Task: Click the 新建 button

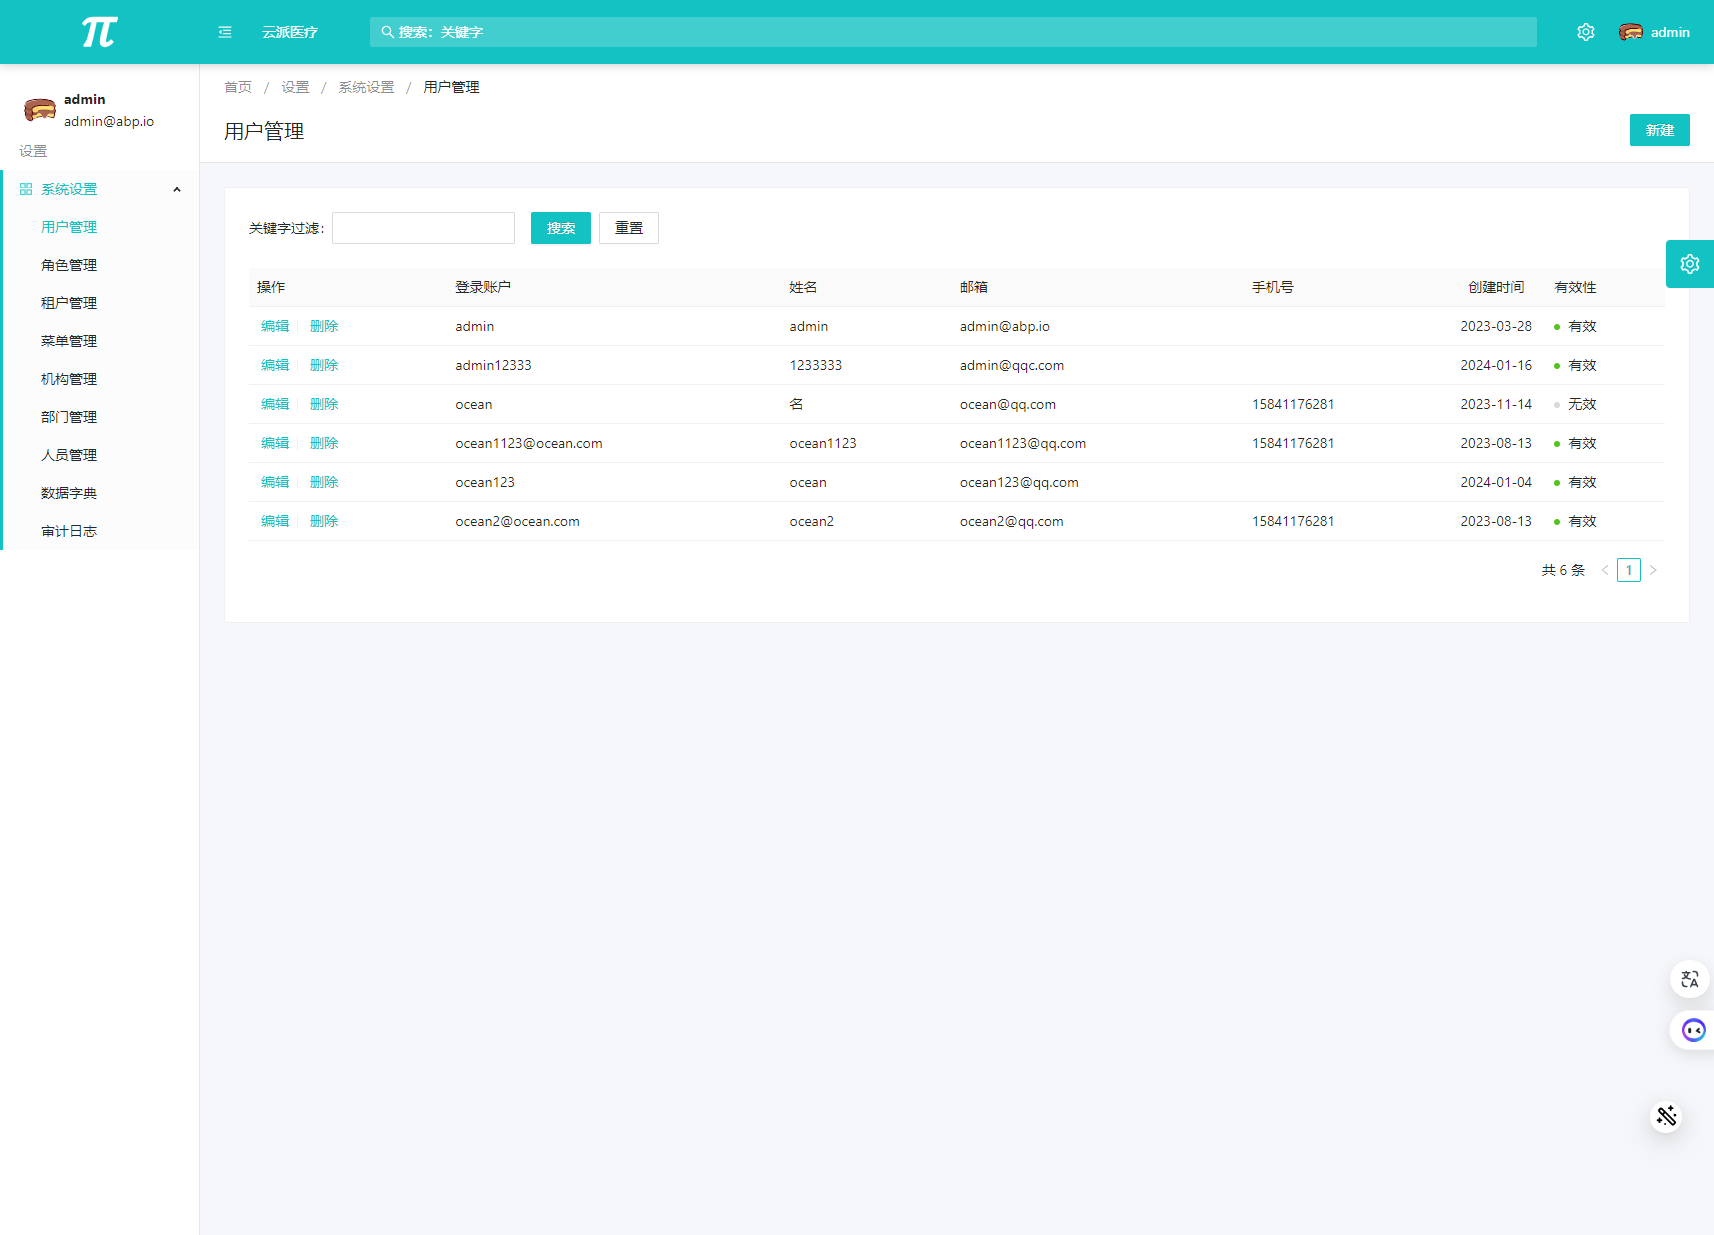Action: coord(1659,130)
